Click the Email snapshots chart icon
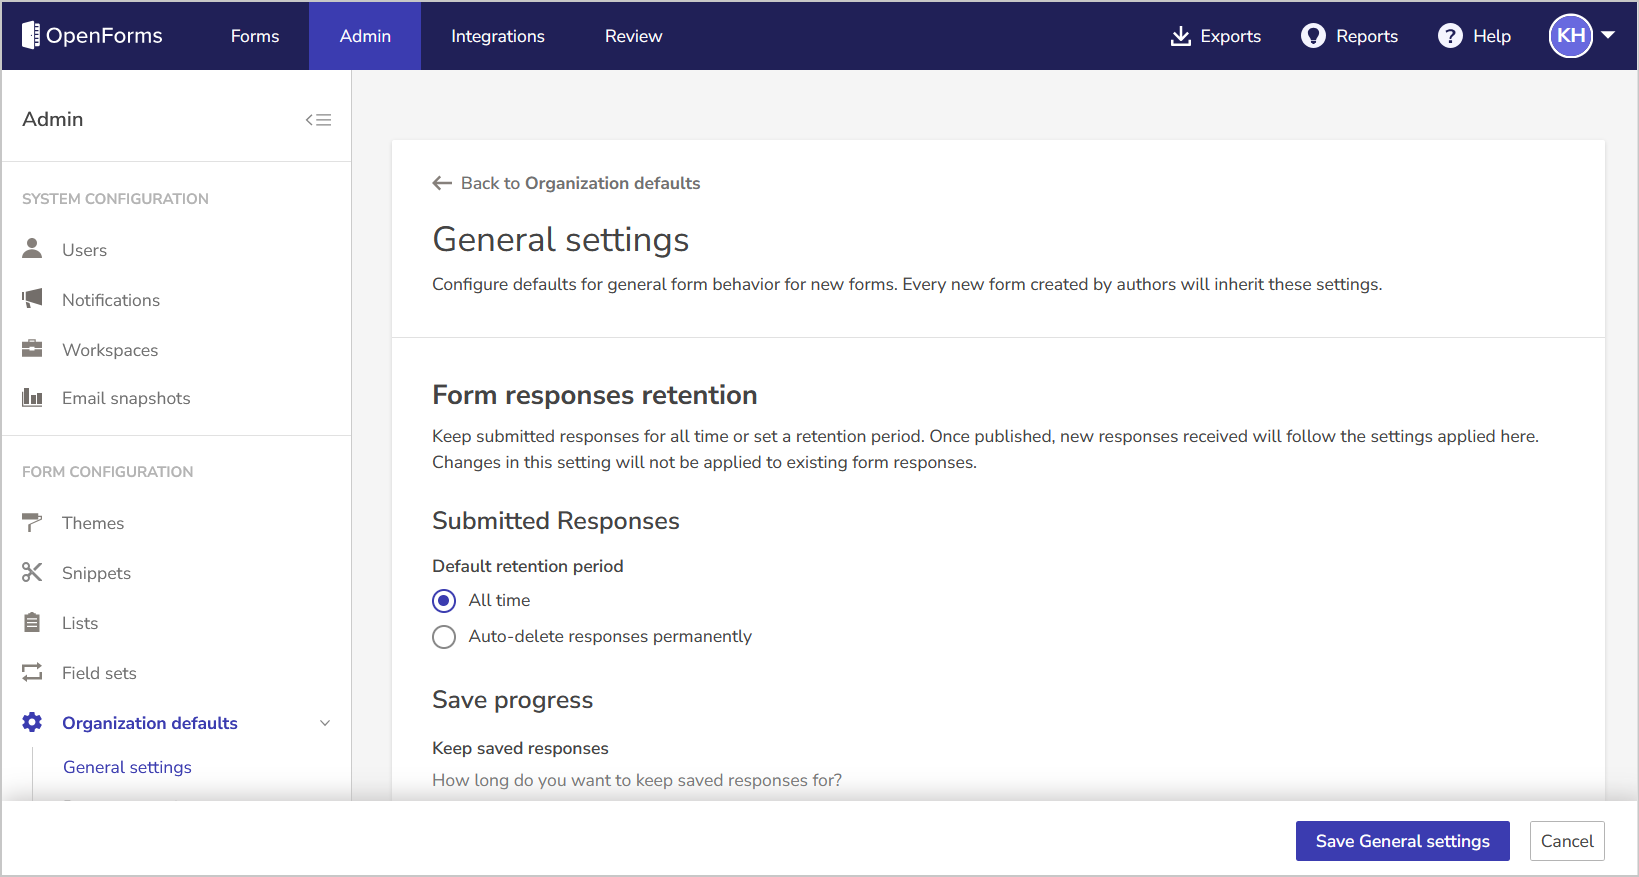1639x877 pixels. [32, 398]
